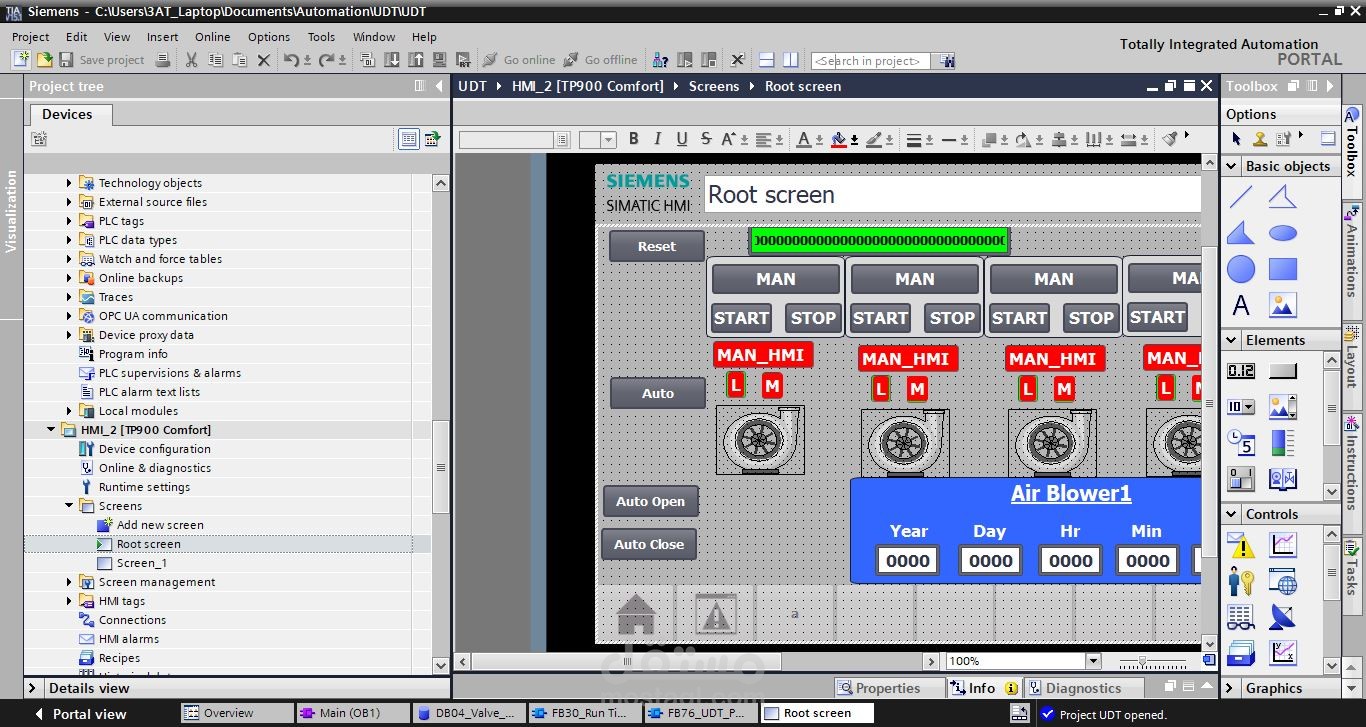
Task: Expand the Details view panel
Action: click(x=33, y=688)
